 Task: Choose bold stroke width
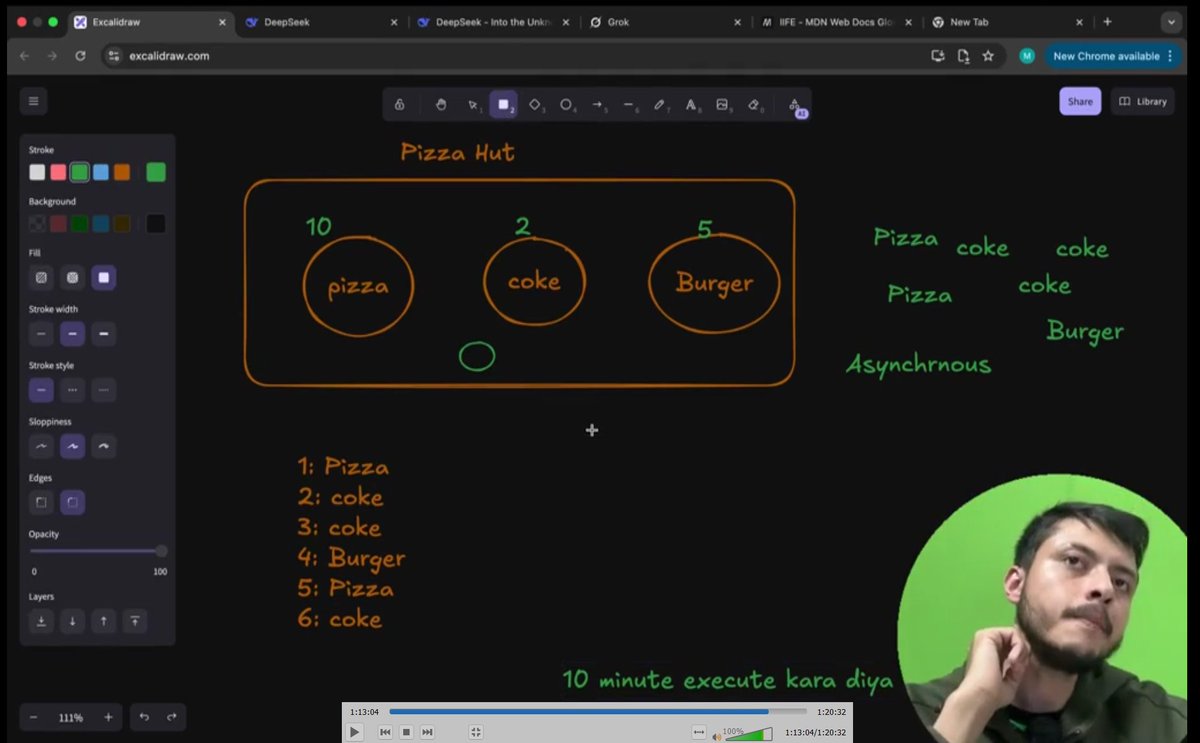click(x=72, y=333)
